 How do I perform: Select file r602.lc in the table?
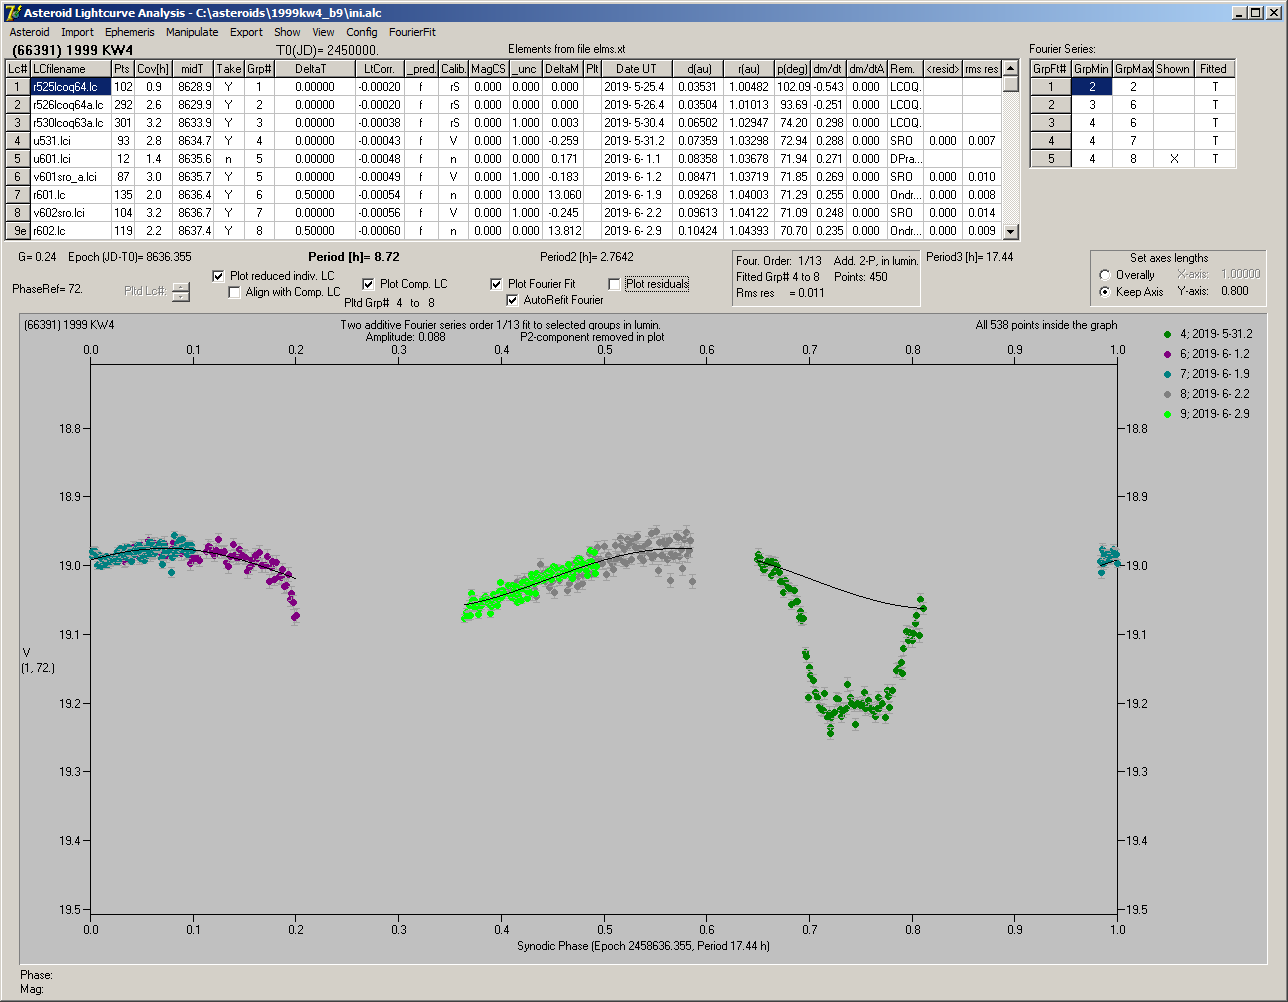[70, 231]
